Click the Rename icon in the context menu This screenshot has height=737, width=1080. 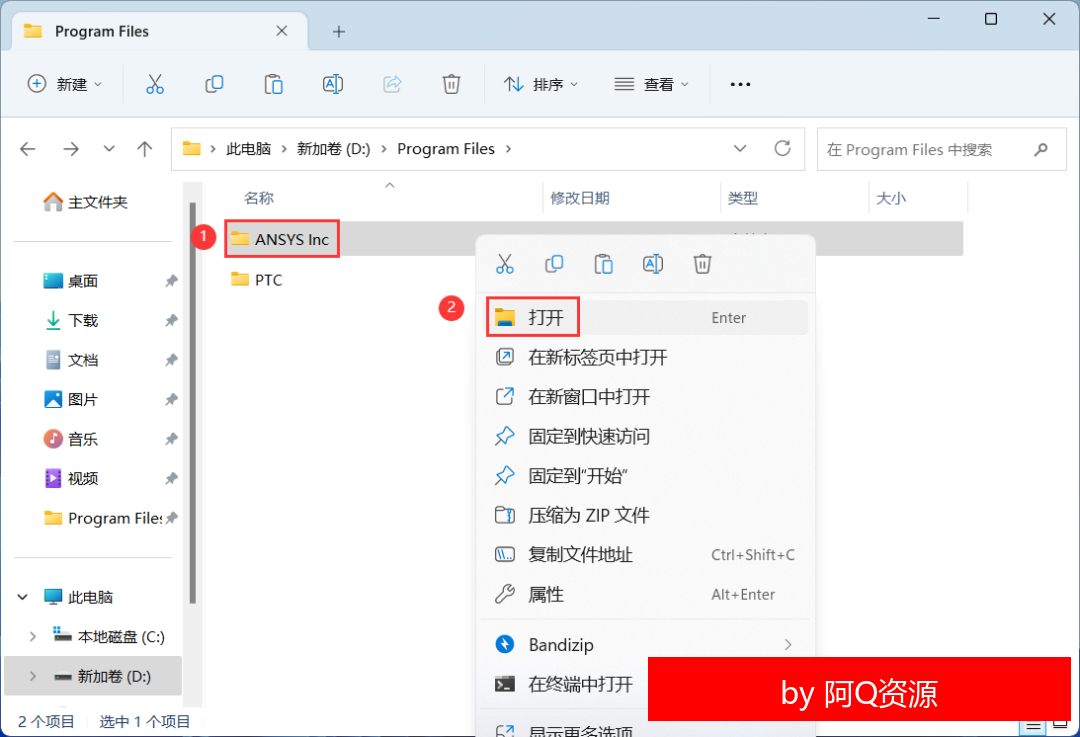coord(653,264)
